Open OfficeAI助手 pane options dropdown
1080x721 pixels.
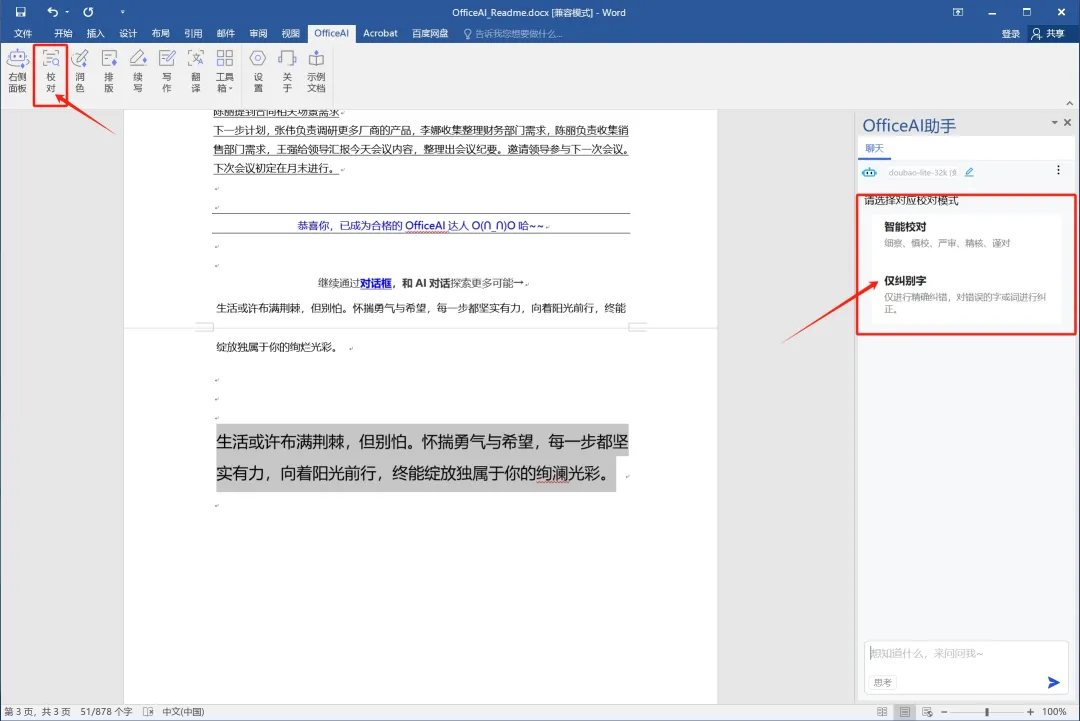point(1055,123)
